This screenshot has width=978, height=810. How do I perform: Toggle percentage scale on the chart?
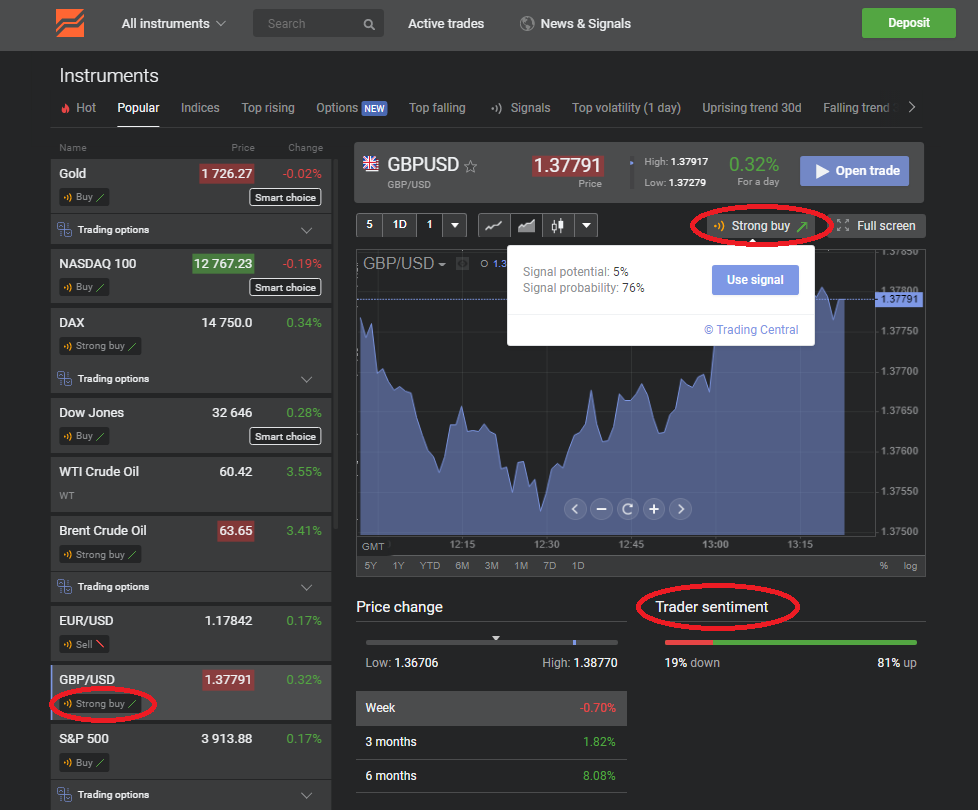point(884,566)
